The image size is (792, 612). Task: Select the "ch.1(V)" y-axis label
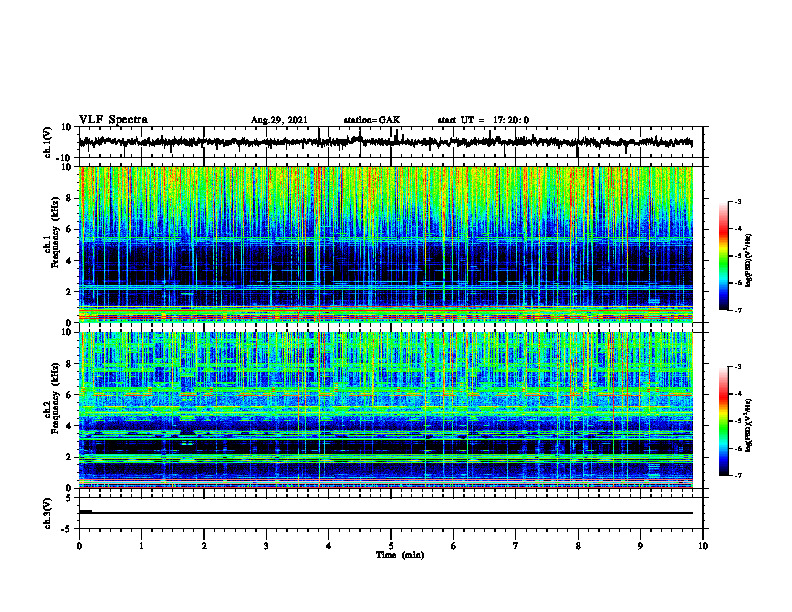coord(48,142)
